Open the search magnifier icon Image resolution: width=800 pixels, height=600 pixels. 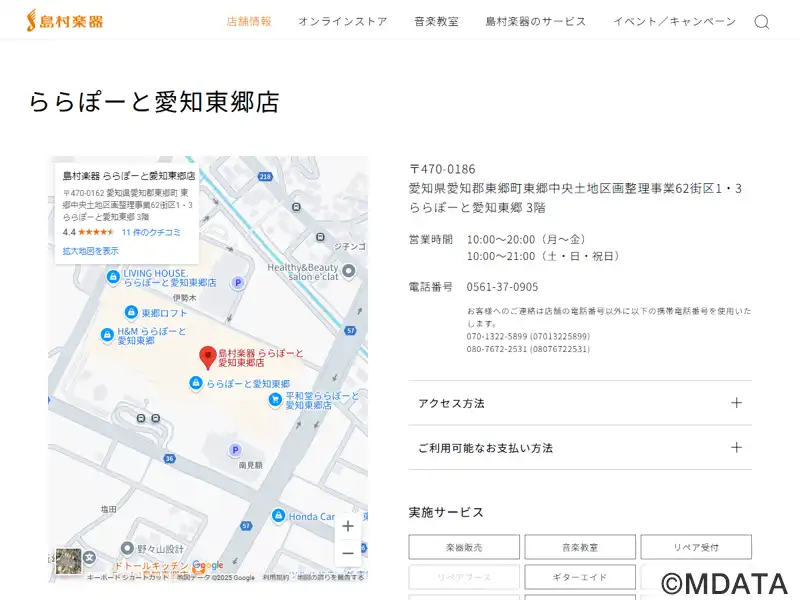pyautogui.click(x=761, y=22)
